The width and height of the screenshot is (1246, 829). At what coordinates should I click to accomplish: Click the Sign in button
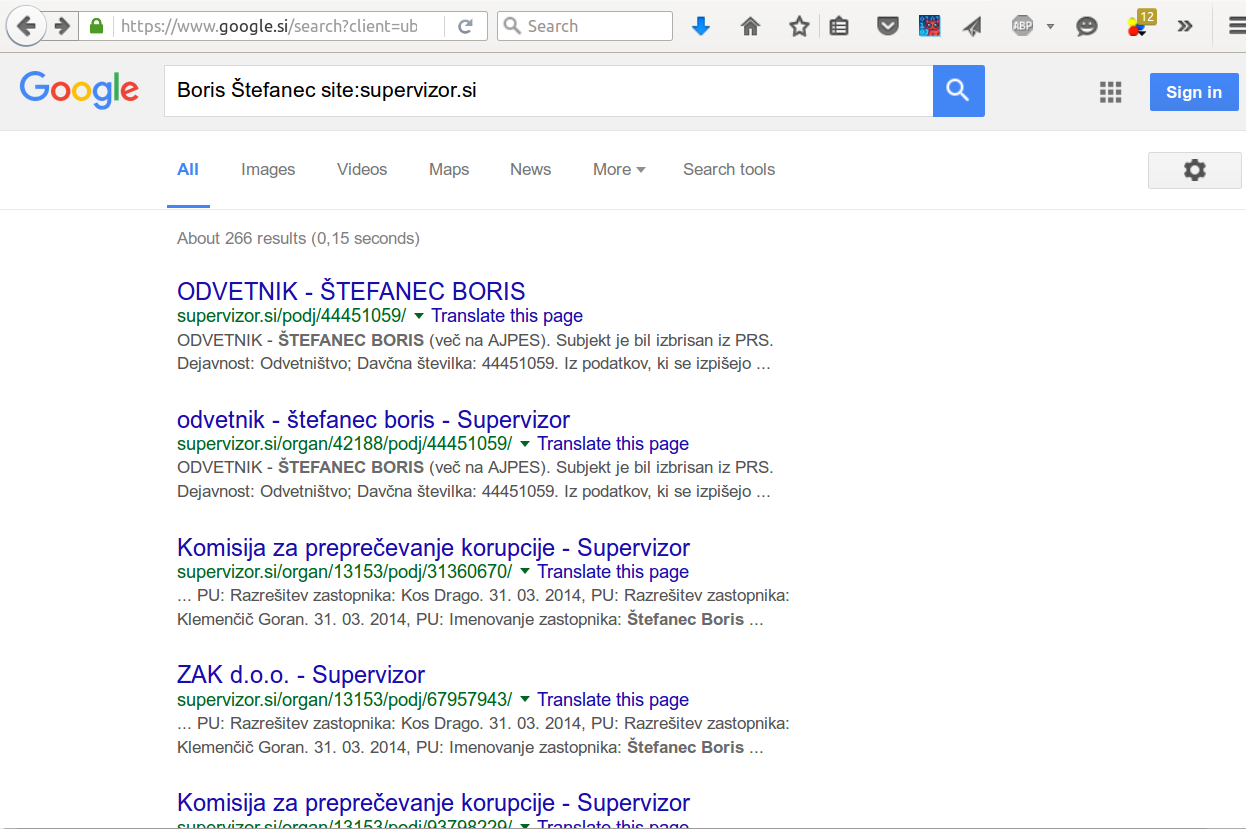[1194, 92]
